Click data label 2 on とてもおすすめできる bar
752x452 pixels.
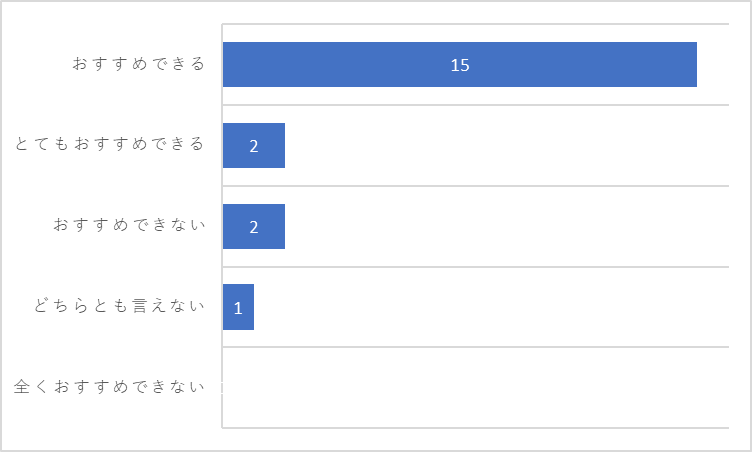254,146
